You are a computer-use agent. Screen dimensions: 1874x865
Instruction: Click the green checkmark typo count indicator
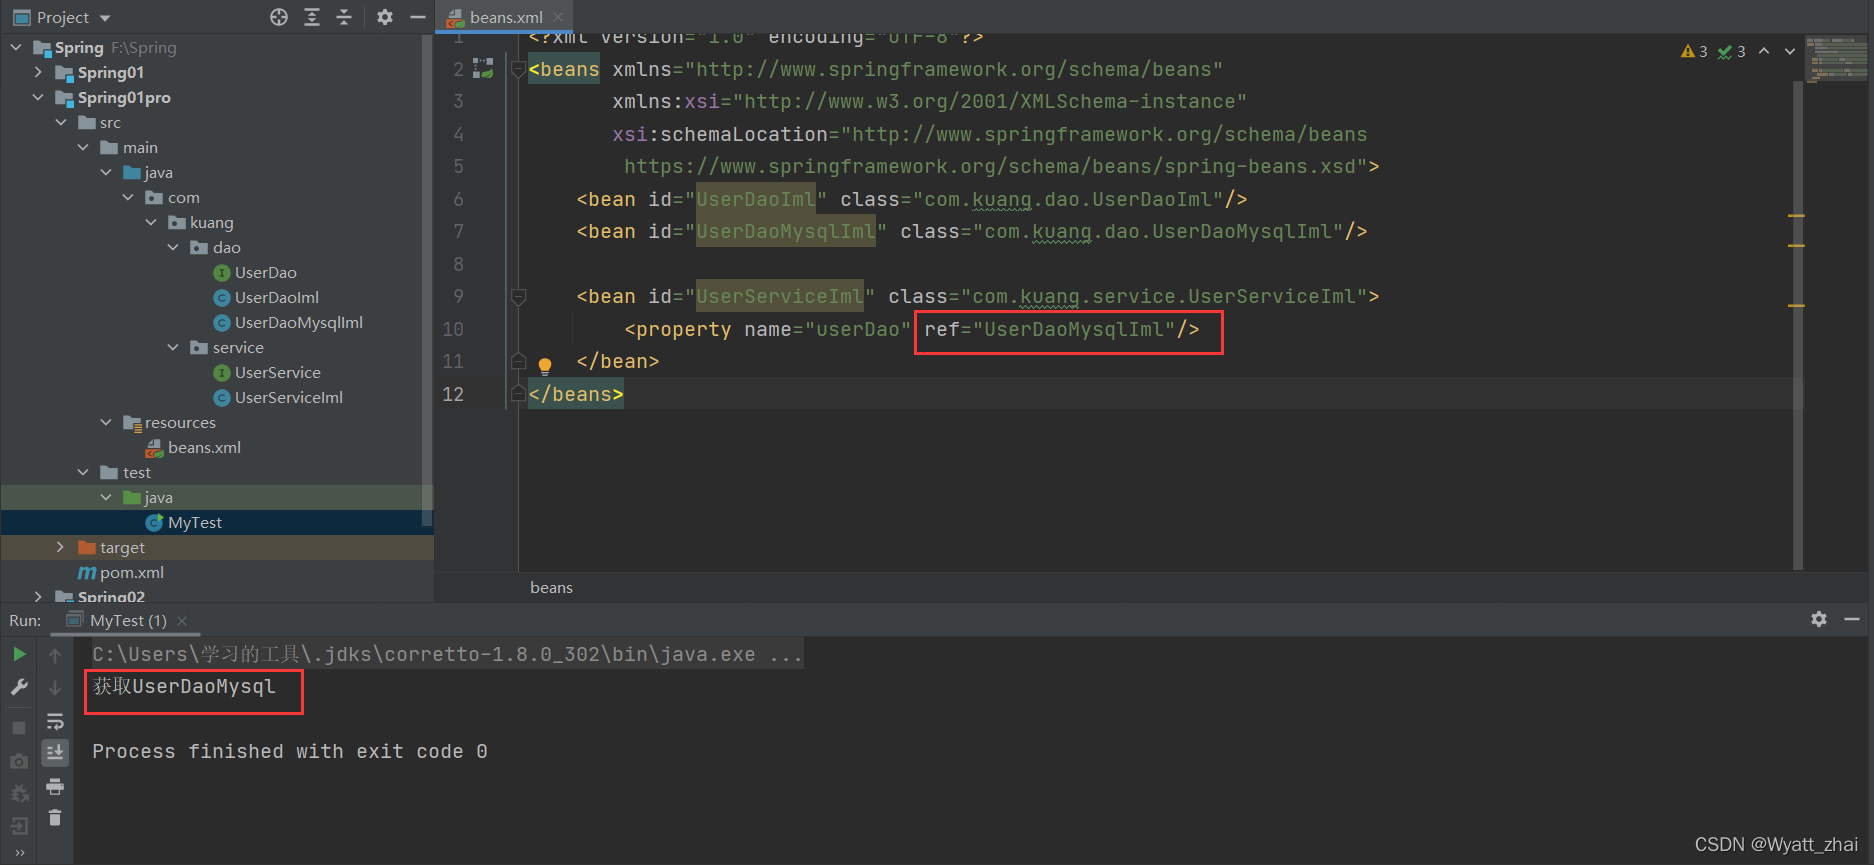pyautogui.click(x=1732, y=51)
